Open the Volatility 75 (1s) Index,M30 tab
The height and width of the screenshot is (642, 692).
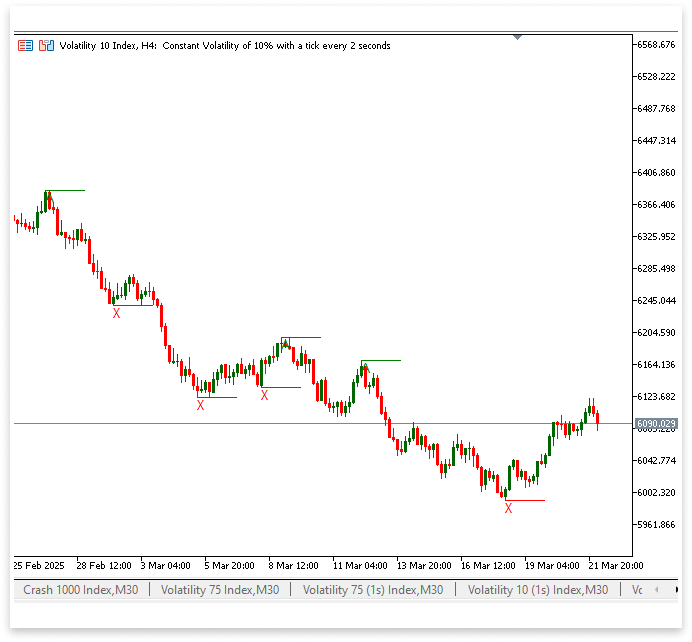coord(373,589)
